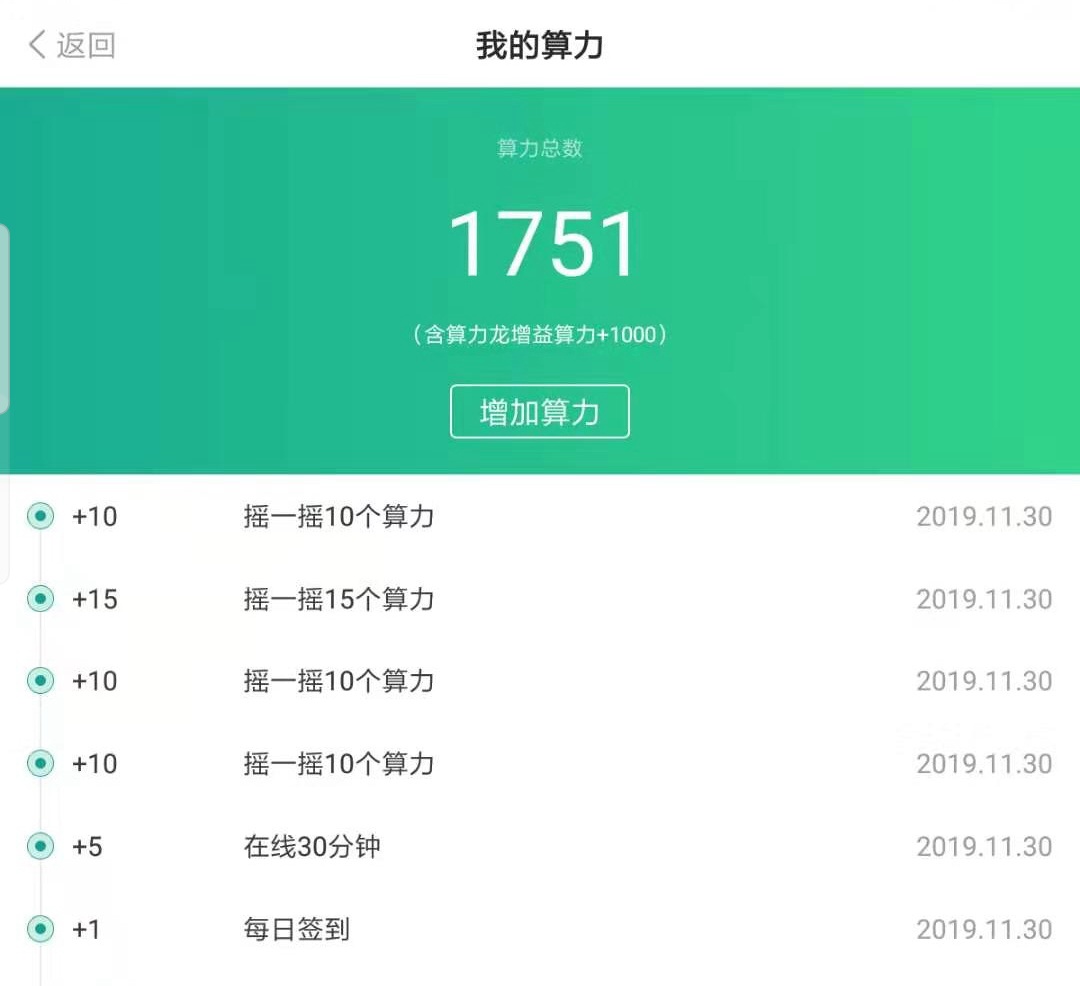Click the green dot next to the third 摇一摇10个算力 record
Viewport: 1080px width, 986px height.
pos(39,682)
